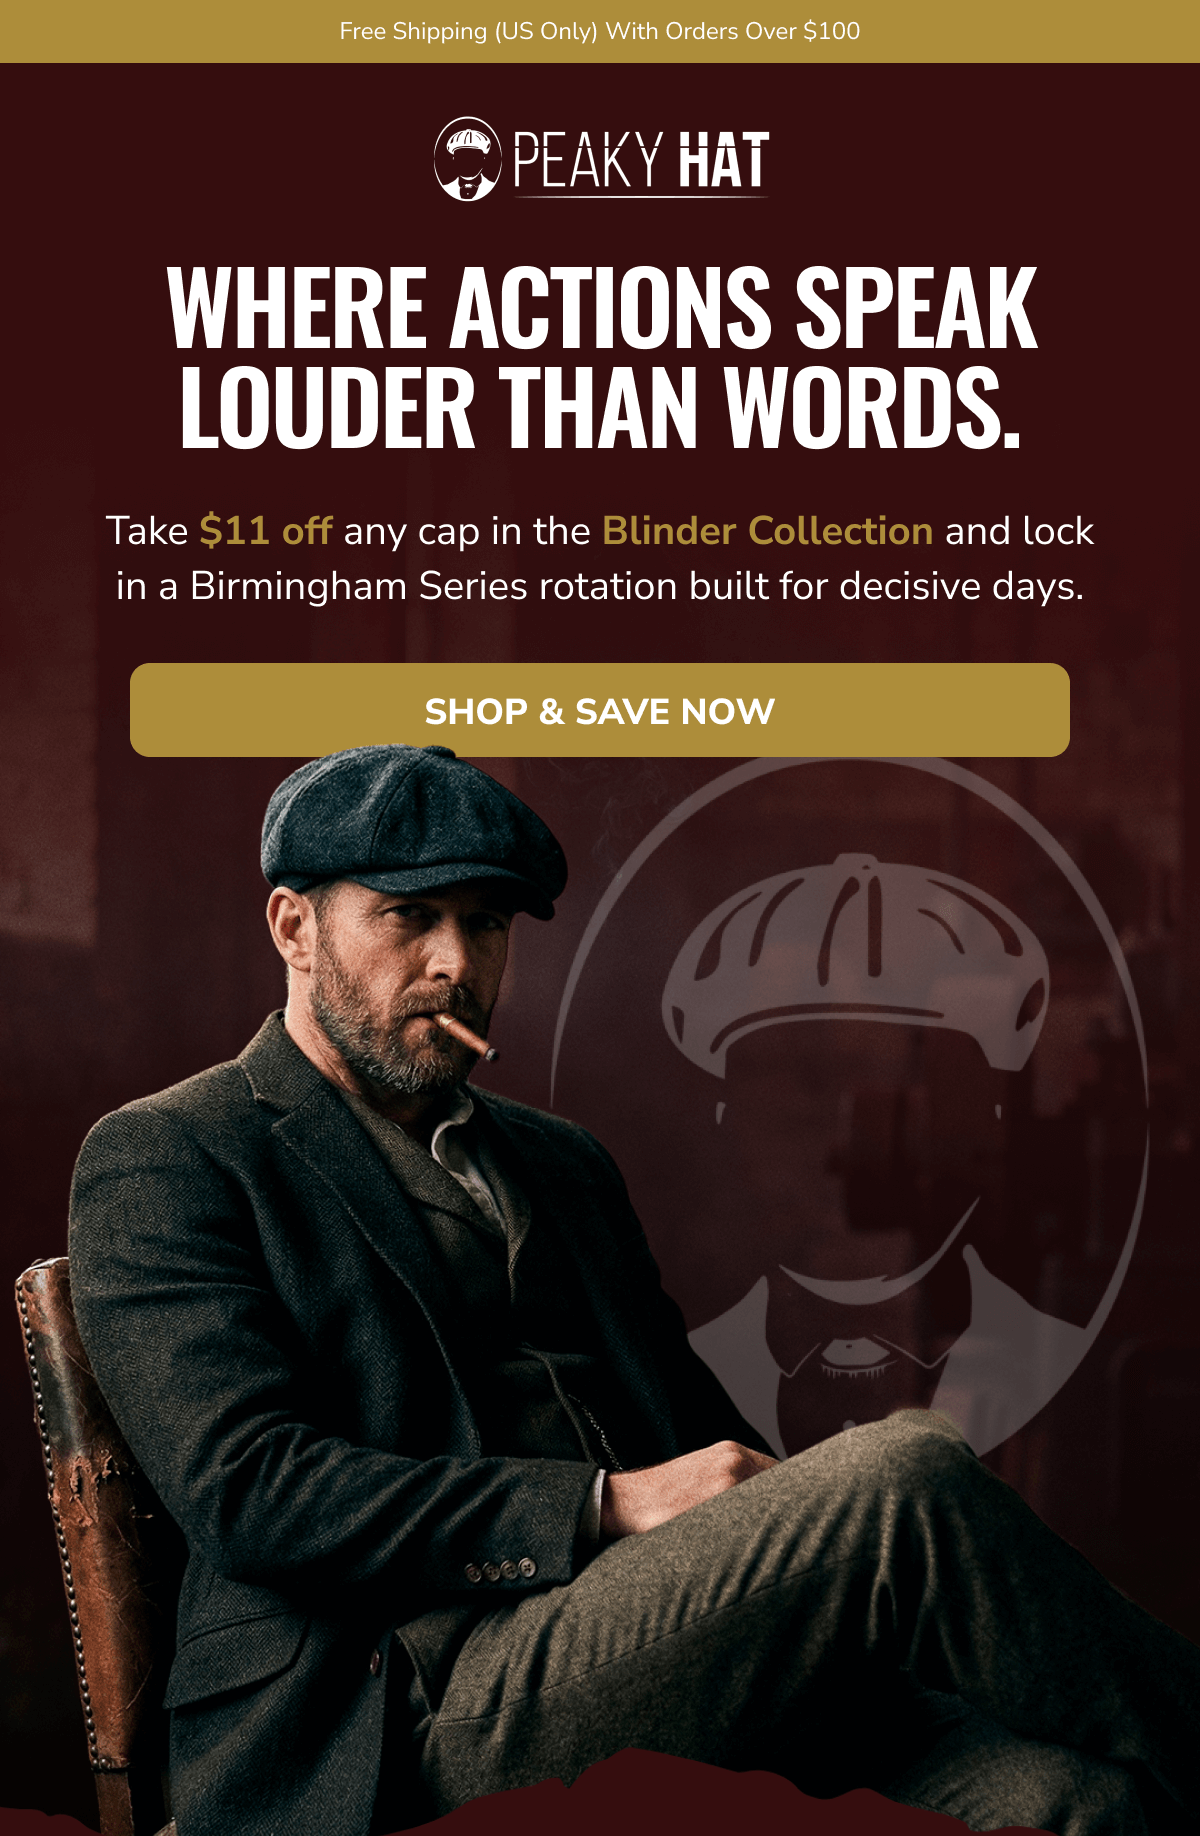
Task: Click the "LOUDER THAN WORDS." headline line
Action: click(x=600, y=407)
